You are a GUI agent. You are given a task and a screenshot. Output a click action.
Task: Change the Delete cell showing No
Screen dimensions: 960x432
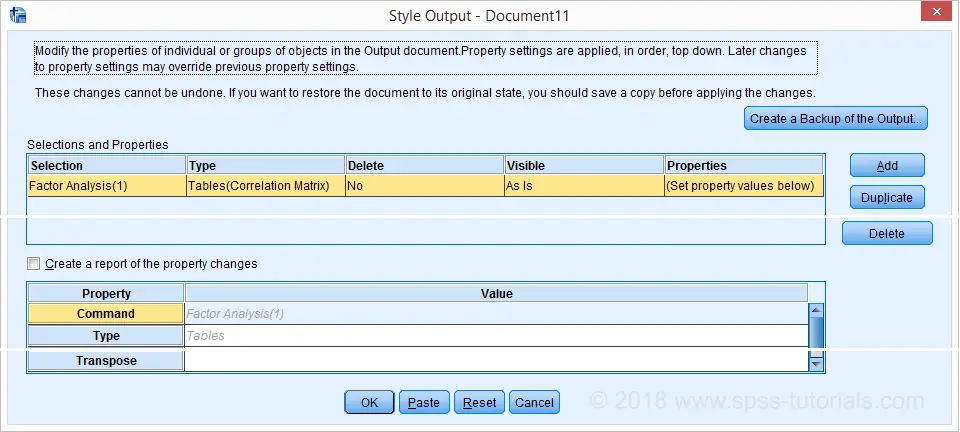(x=424, y=186)
